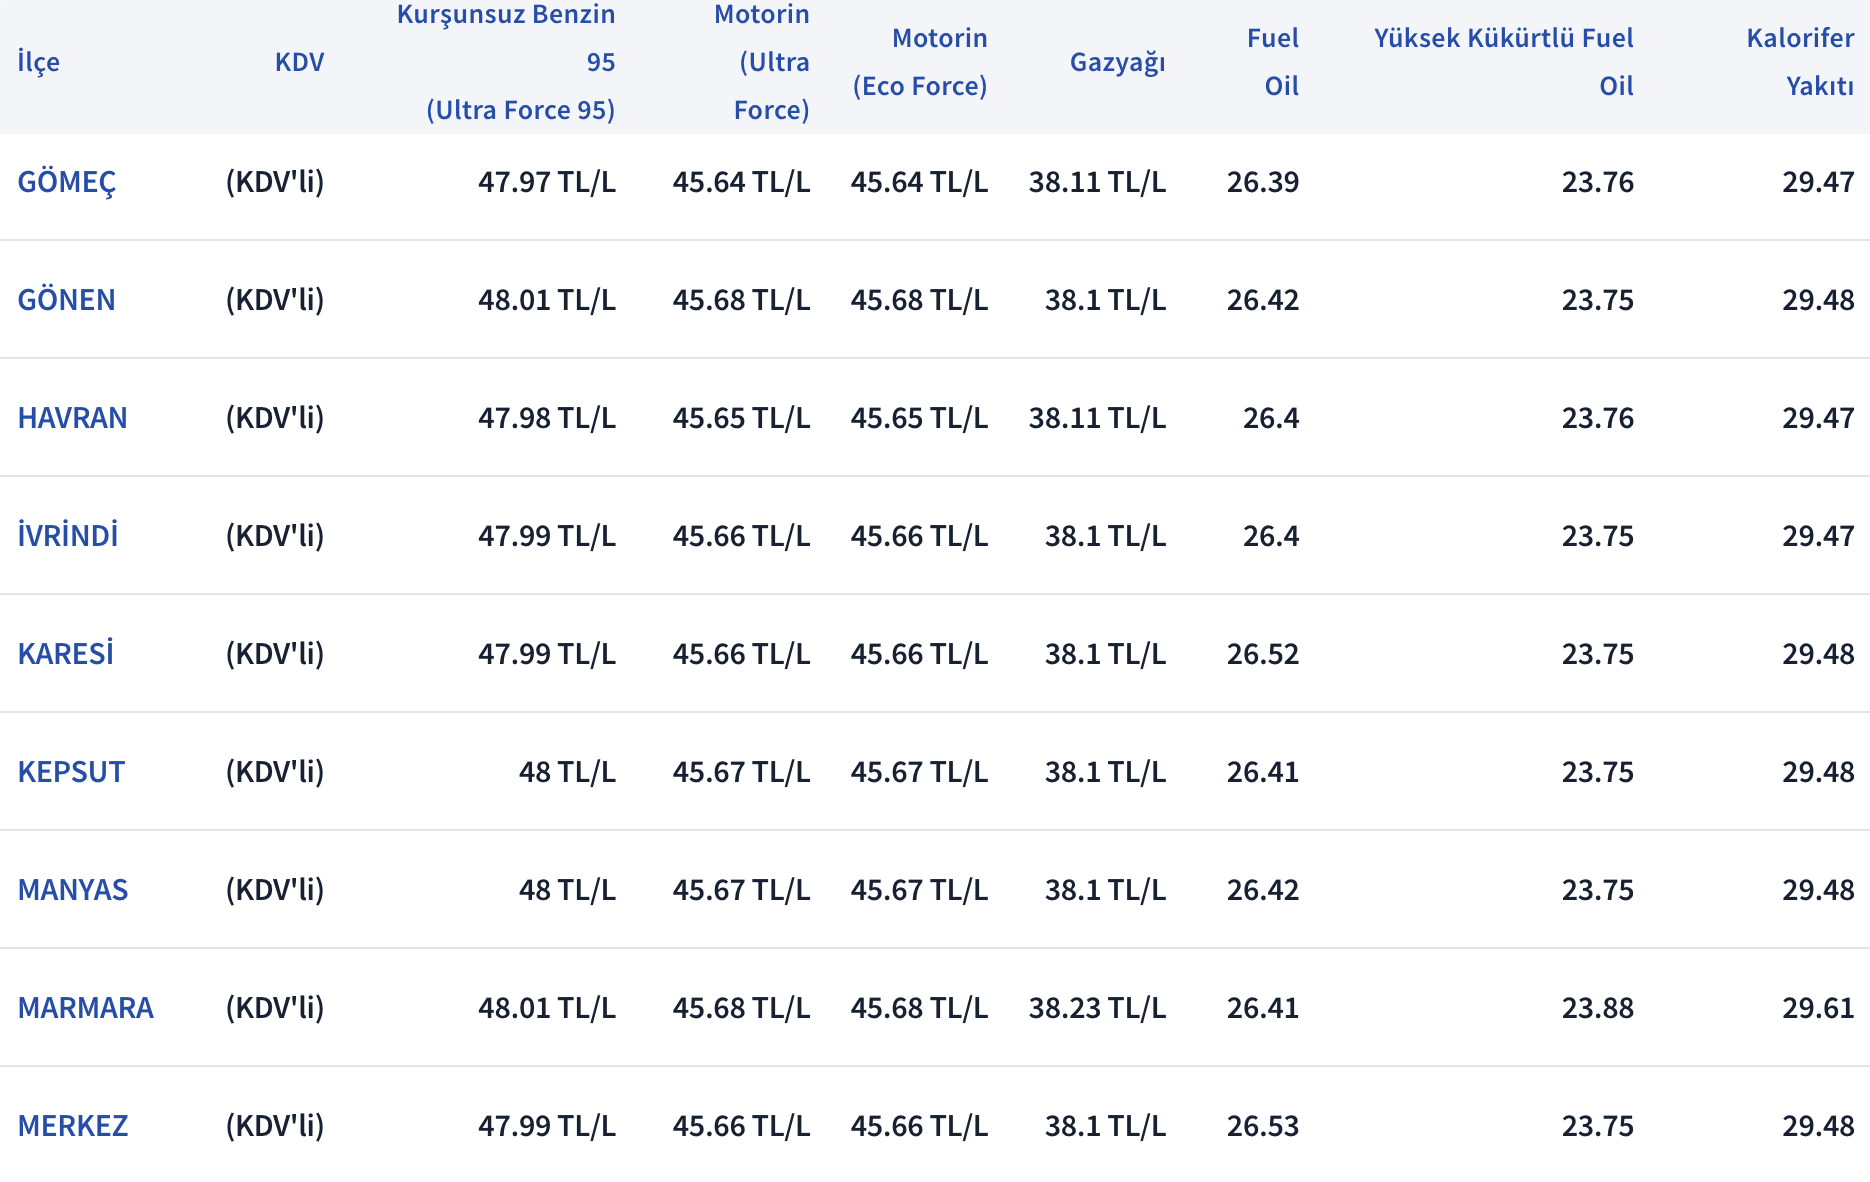Open the GÖNEN district link
Screen dimensions: 1870x1182
click(x=67, y=300)
